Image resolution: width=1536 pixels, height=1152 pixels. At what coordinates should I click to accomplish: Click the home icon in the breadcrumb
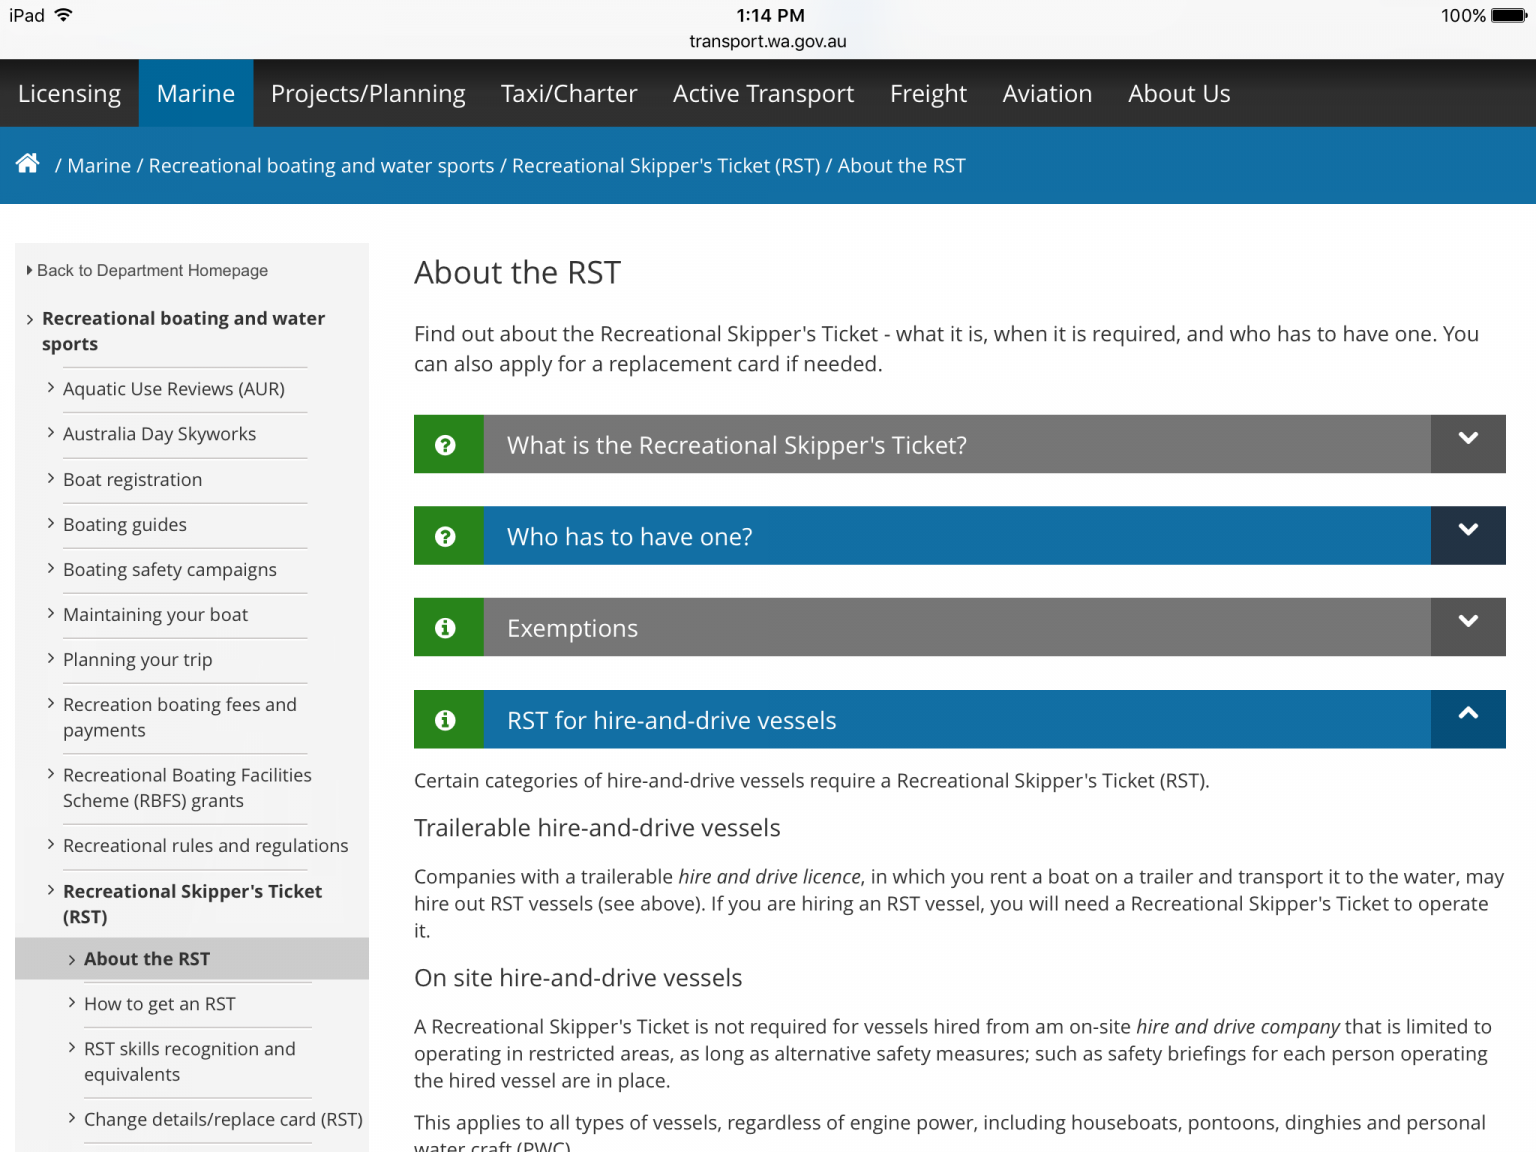[x=28, y=164]
